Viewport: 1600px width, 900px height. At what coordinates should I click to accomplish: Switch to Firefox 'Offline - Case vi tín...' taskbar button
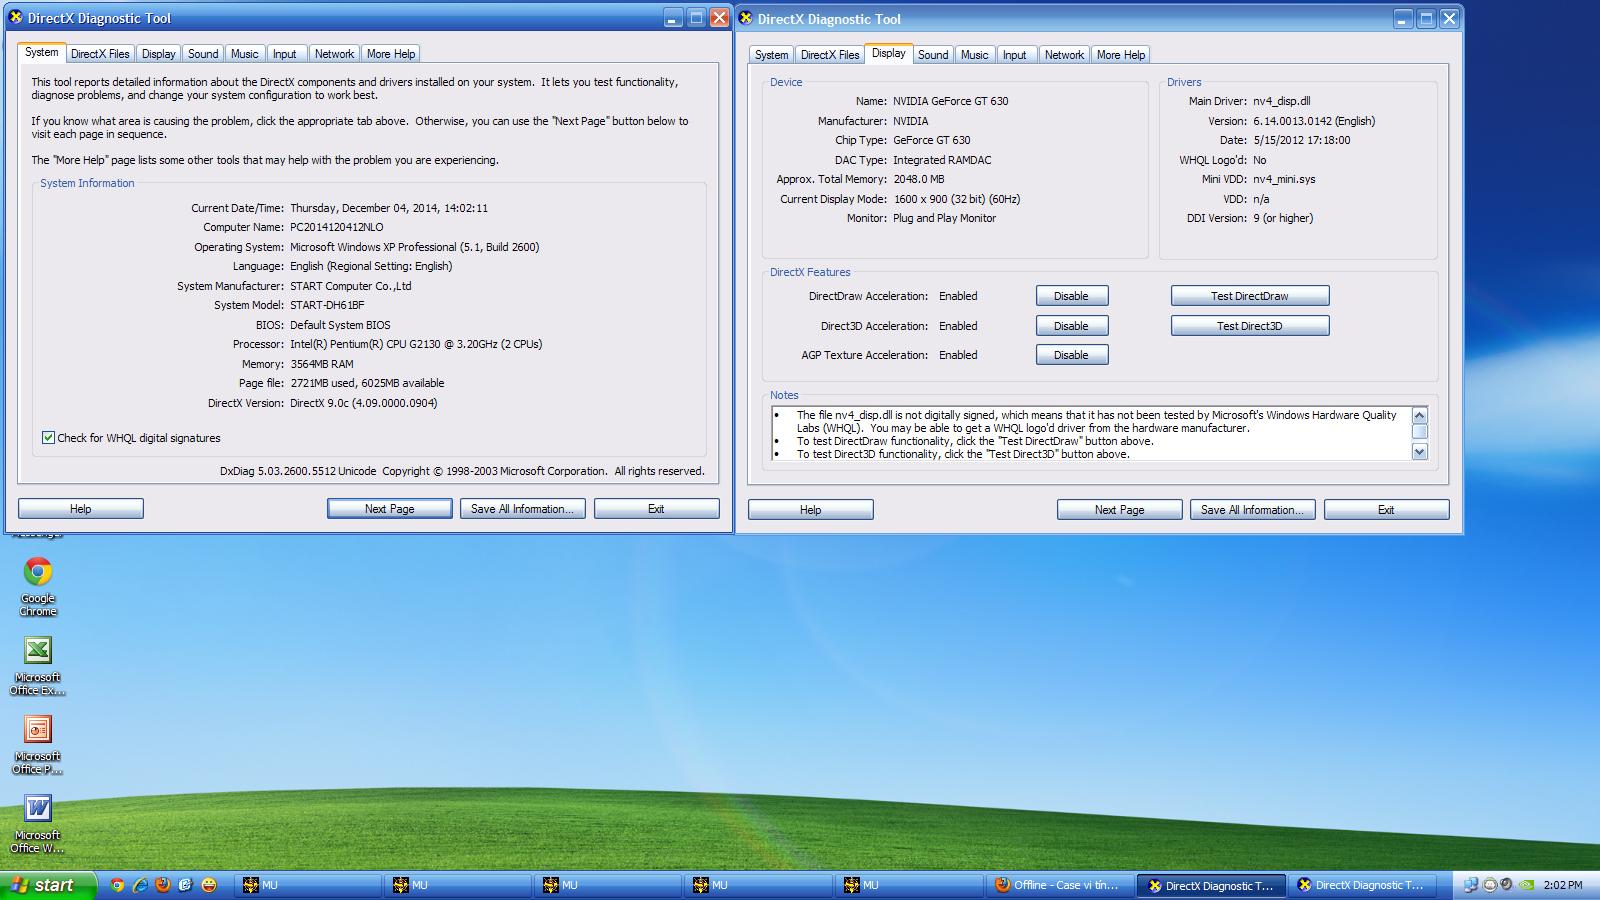tap(1059, 885)
